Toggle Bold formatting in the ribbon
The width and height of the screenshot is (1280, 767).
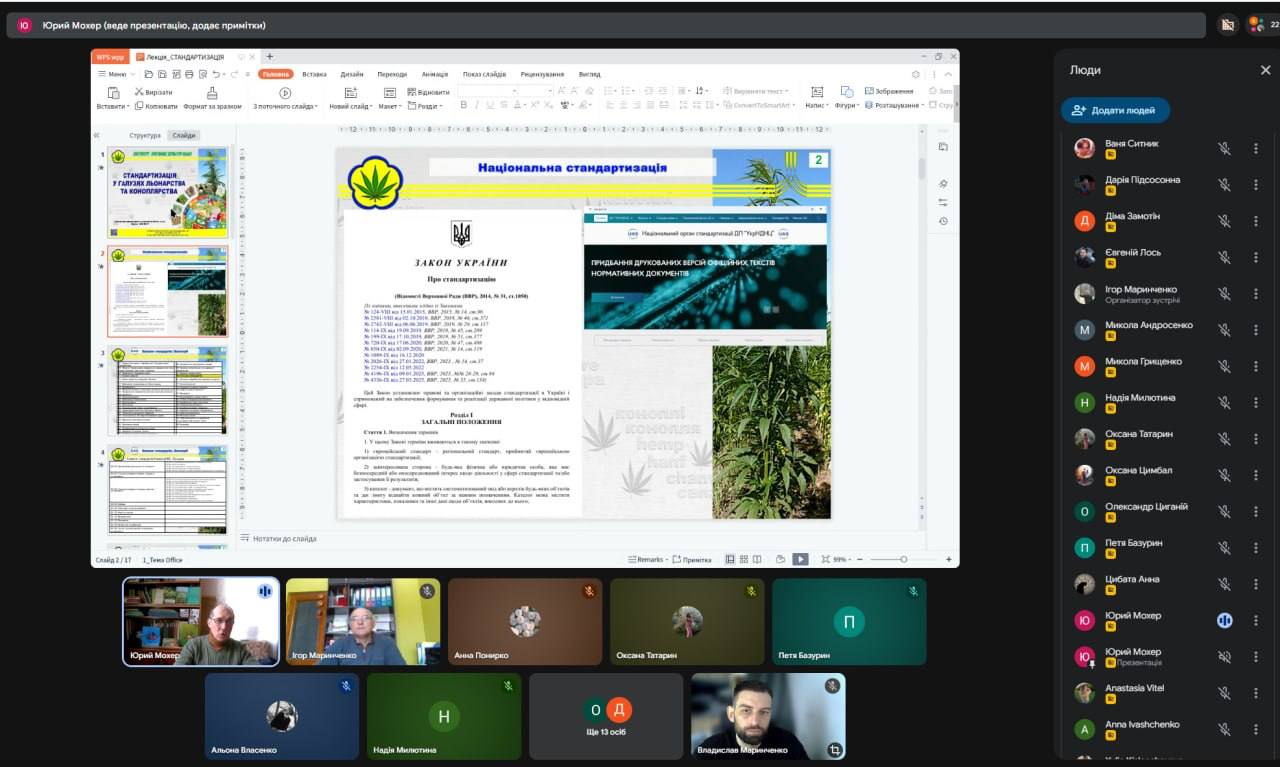(x=463, y=105)
